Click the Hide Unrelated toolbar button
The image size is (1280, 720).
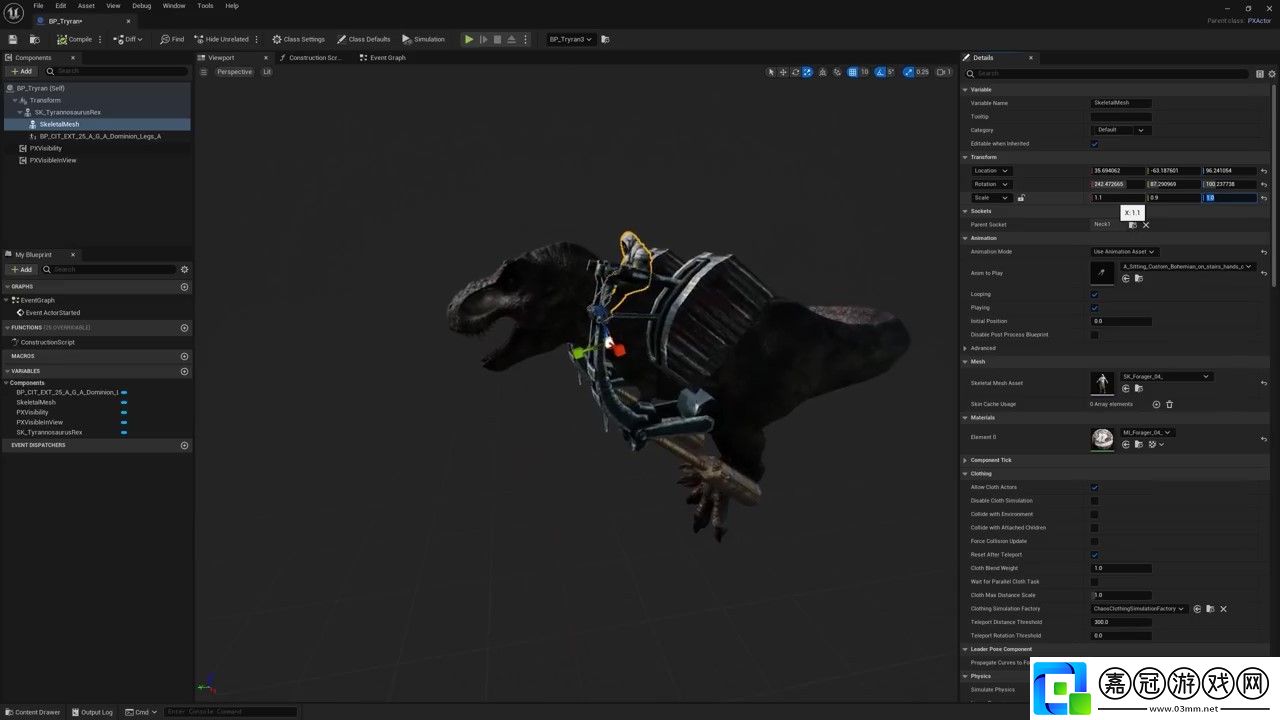(221, 39)
